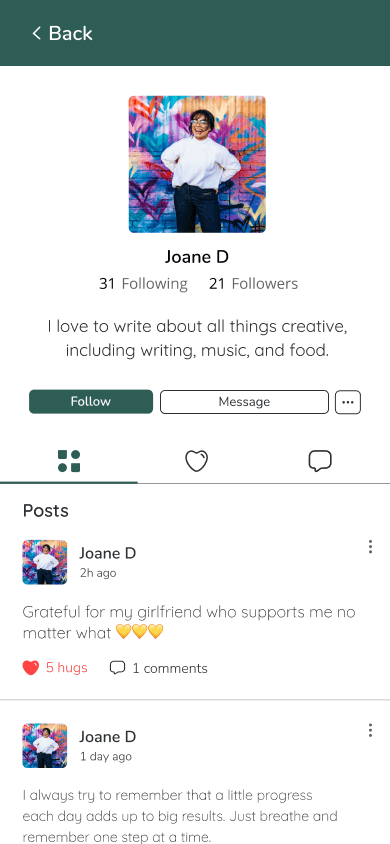390x844 pixels.
Task: Click the Back text in the header
Action: pos(70,33)
